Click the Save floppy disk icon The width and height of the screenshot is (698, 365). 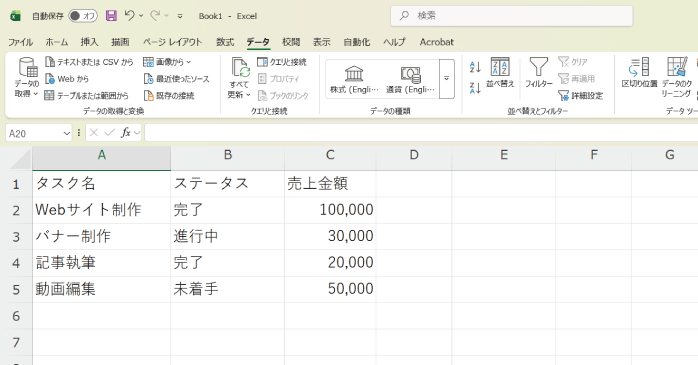(x=111, y=16)
